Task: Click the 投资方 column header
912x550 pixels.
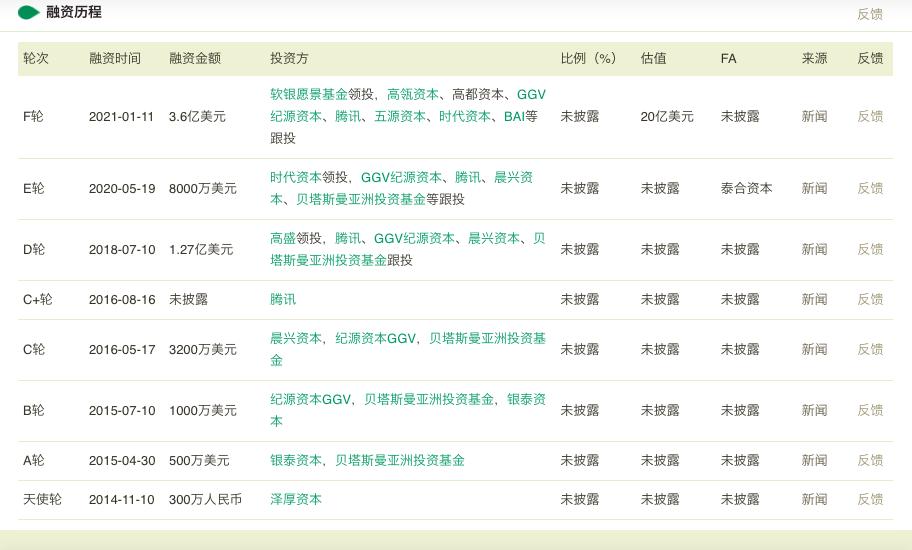Action: point(289,58)
